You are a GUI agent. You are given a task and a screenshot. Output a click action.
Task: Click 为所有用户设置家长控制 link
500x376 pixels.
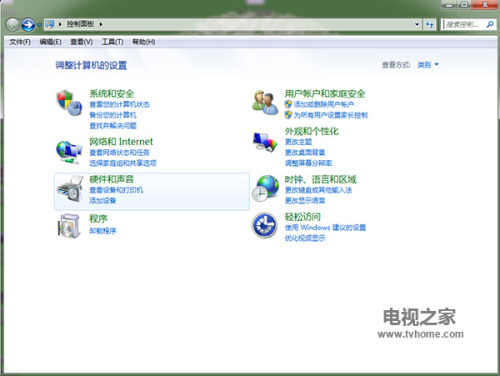click(330, 115)
